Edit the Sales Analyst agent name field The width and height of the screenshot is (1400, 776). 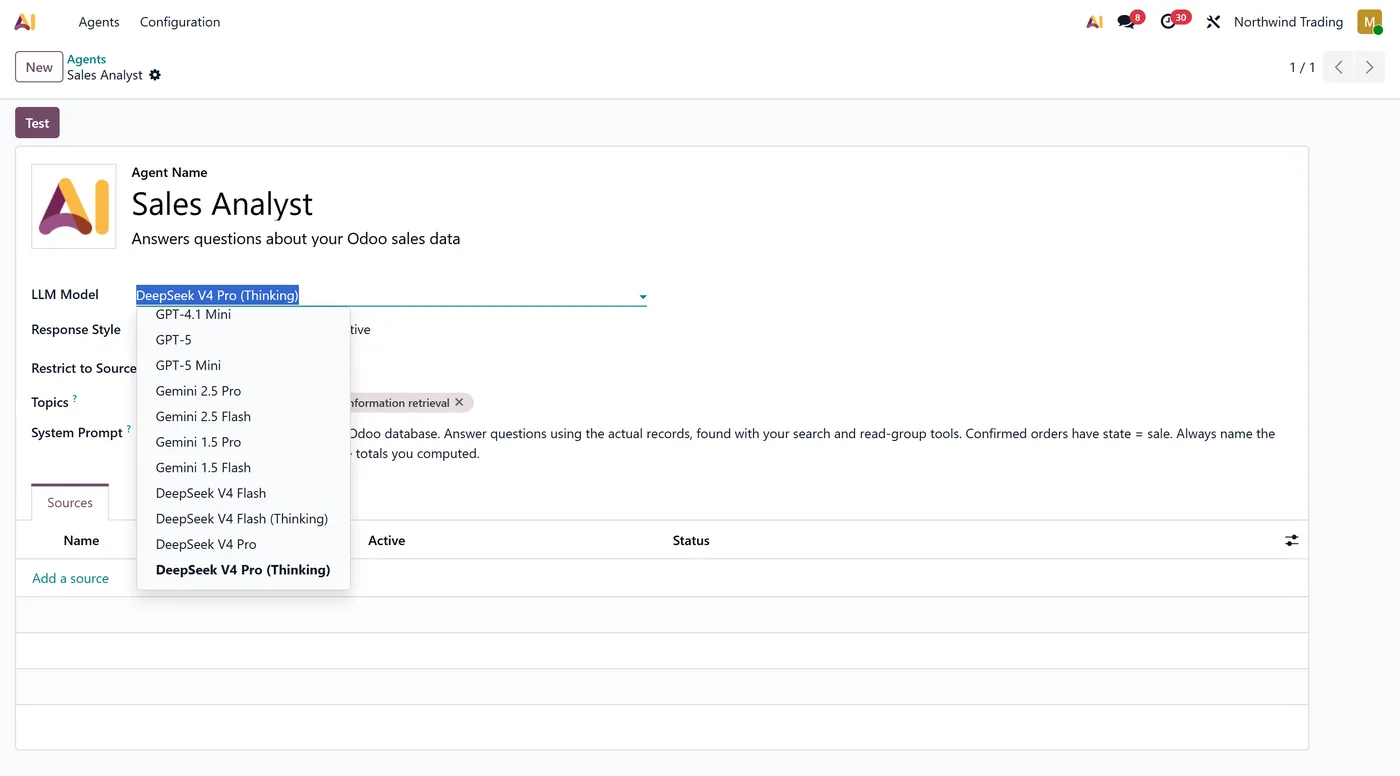[x=222, y=204]
